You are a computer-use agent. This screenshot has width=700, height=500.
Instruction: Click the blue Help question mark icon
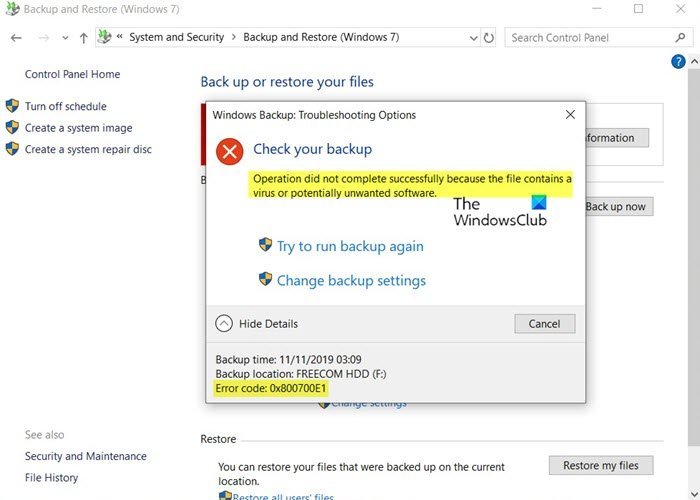tap(679, 61)
